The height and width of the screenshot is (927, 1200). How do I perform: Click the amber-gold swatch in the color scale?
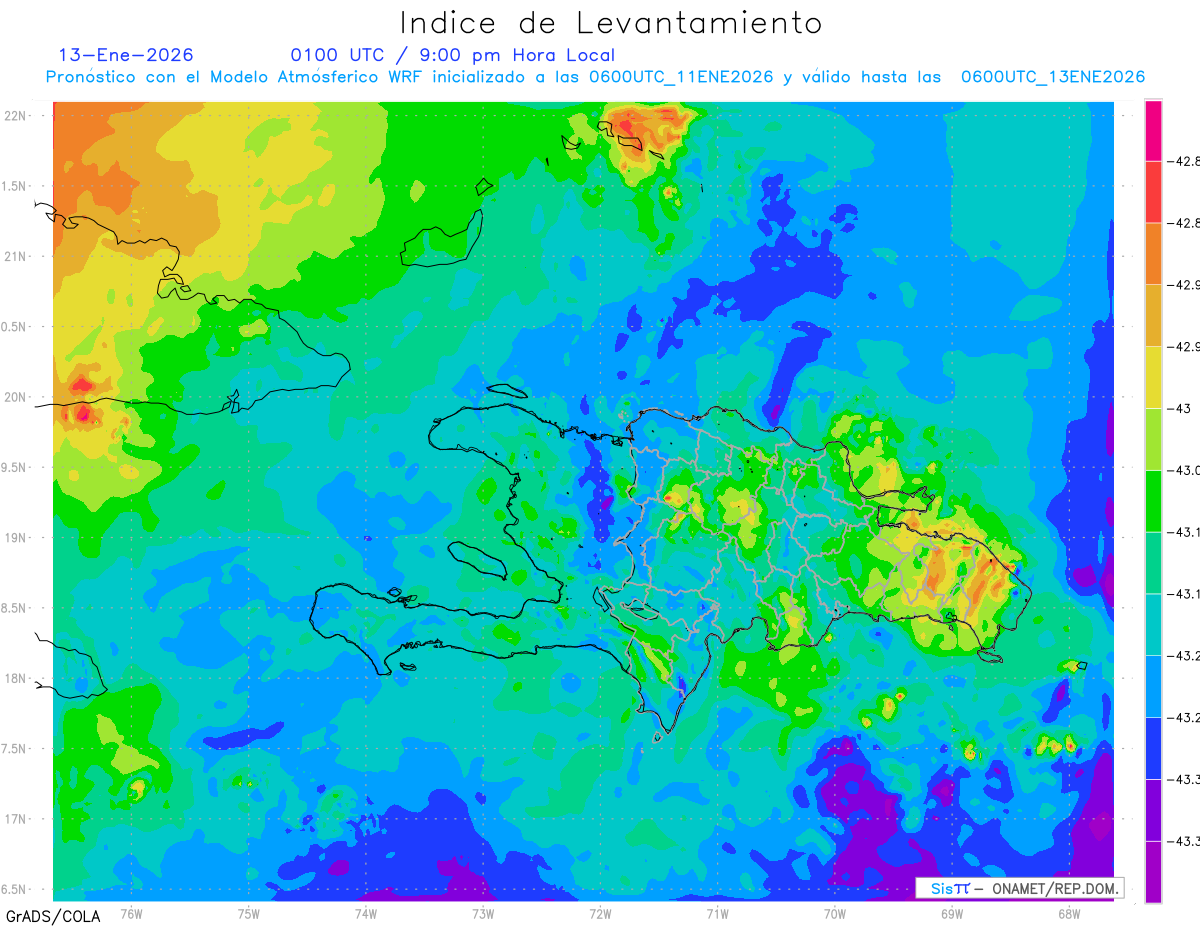(1153, 316)
